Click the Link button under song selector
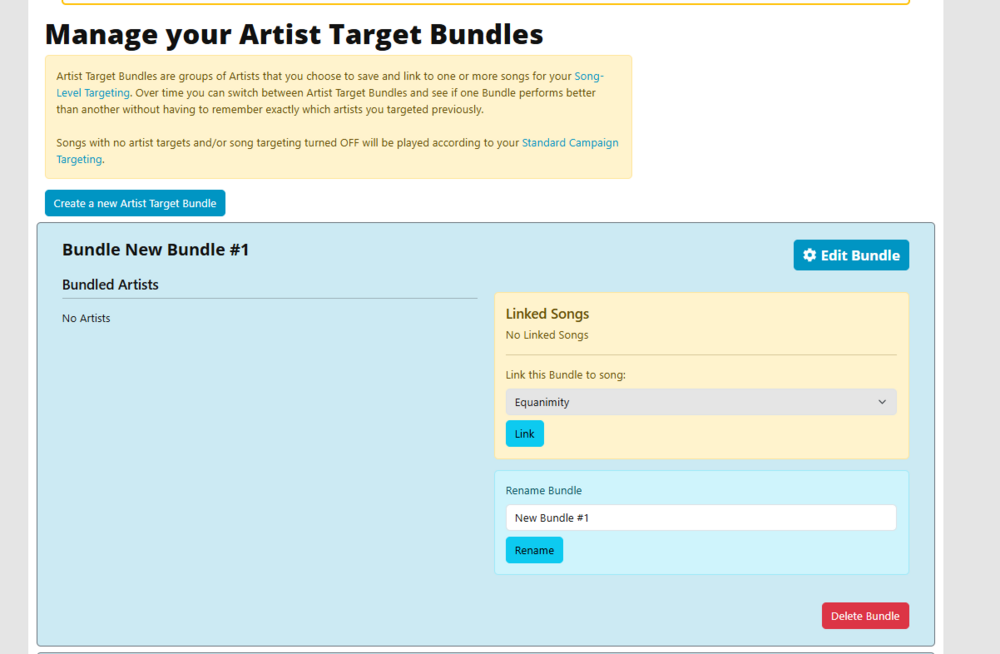1000x654 pixels. click(524, 434)
